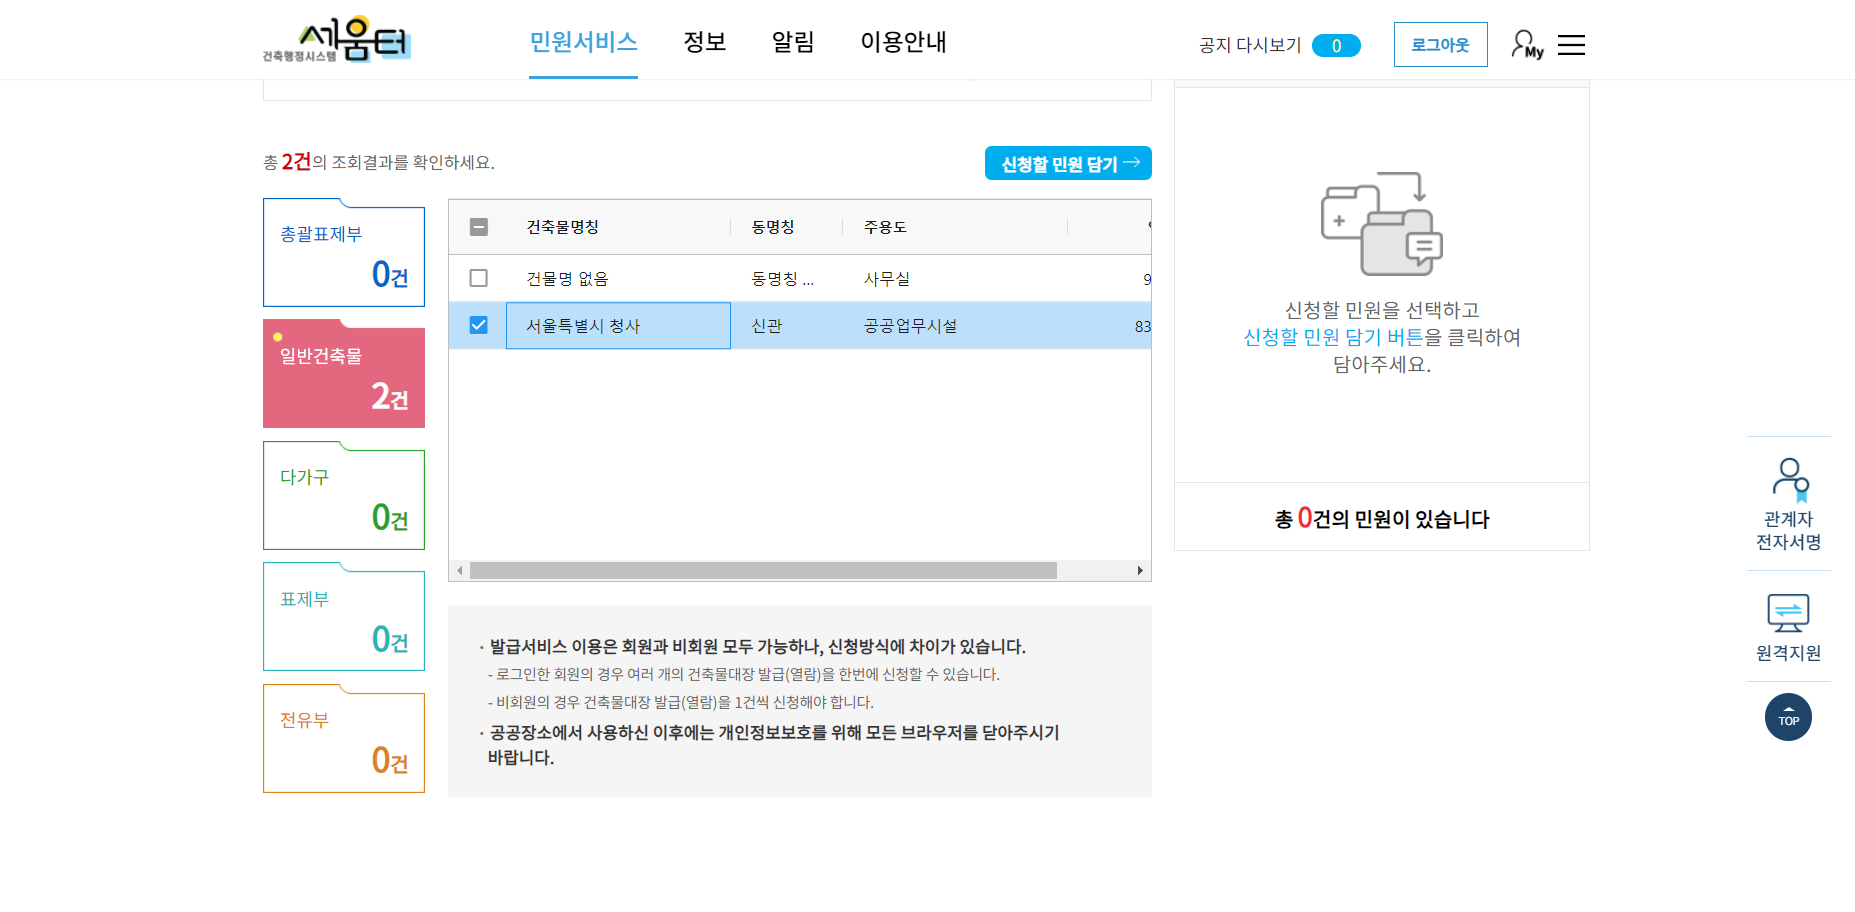
Task: Uncheck the 서울특별시 청사 checkbox
Action: point(478,325)
